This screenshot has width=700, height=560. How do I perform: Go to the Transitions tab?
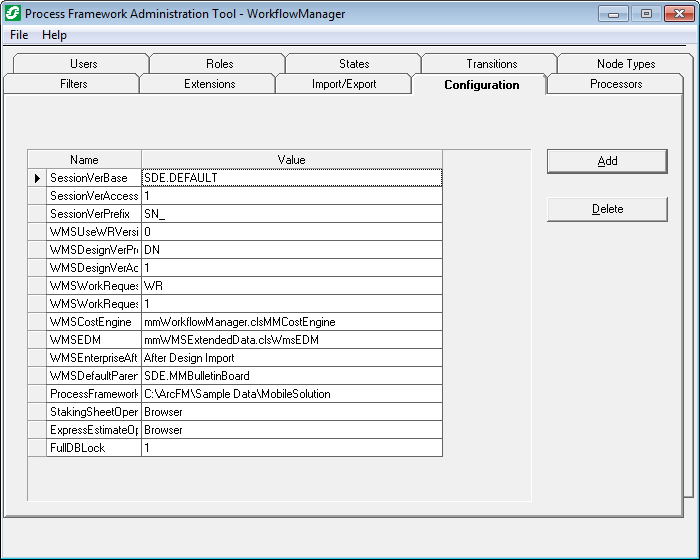point(491,64)
